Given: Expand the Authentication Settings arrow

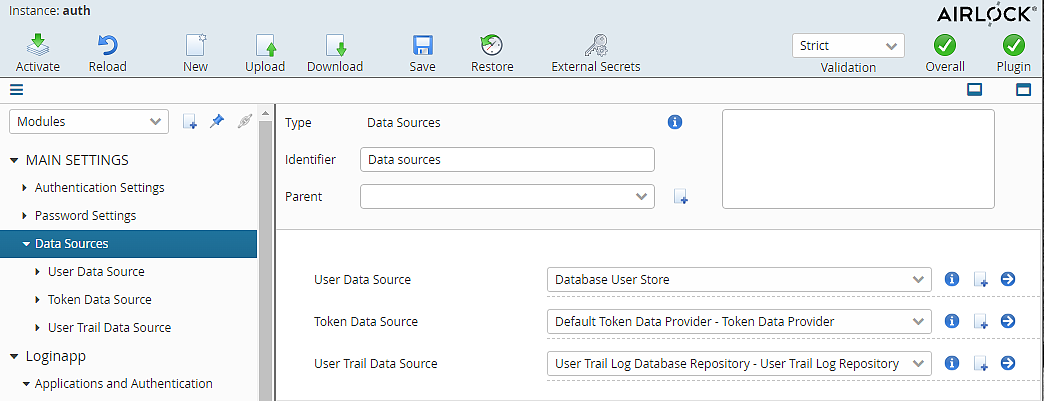Looking at the screenshot, I should [x=25, y=188].
